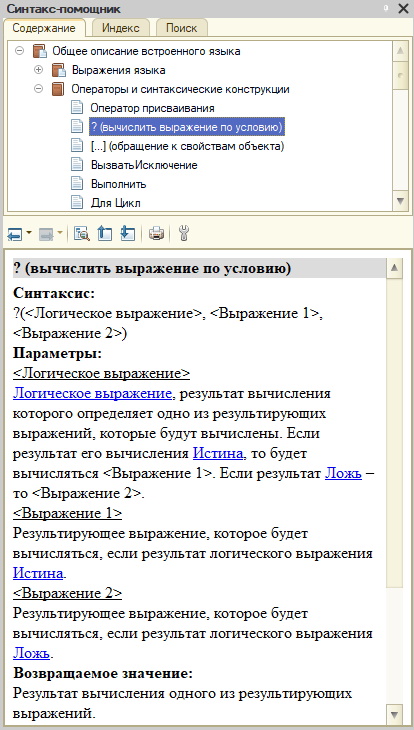Follow Истина link under <Выражение 1> section
Viewport: 414px width, 730px height.
tap(38, 573)
